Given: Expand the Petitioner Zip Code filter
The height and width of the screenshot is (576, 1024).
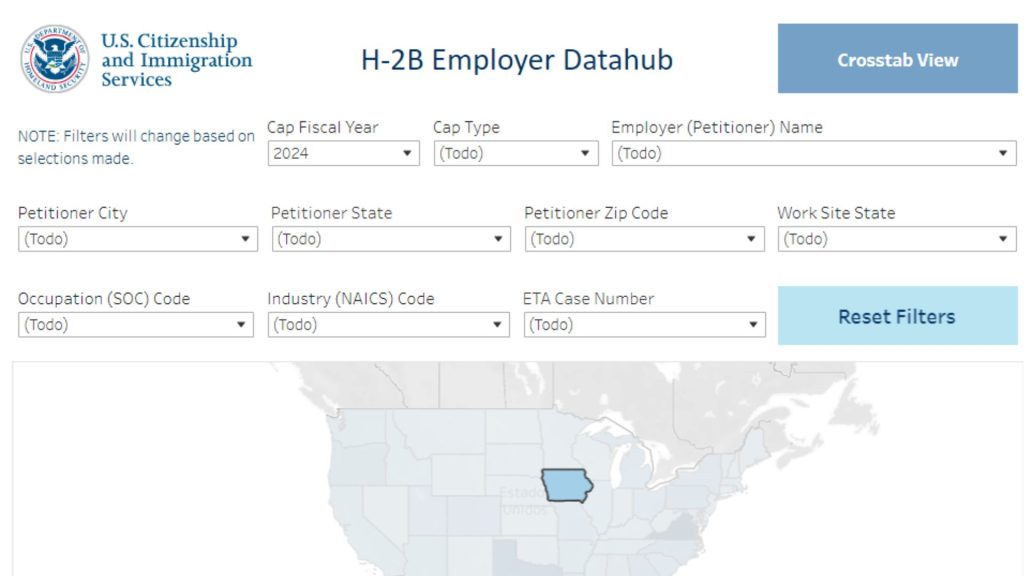Looking at the screenshot, I should point(643,239).
